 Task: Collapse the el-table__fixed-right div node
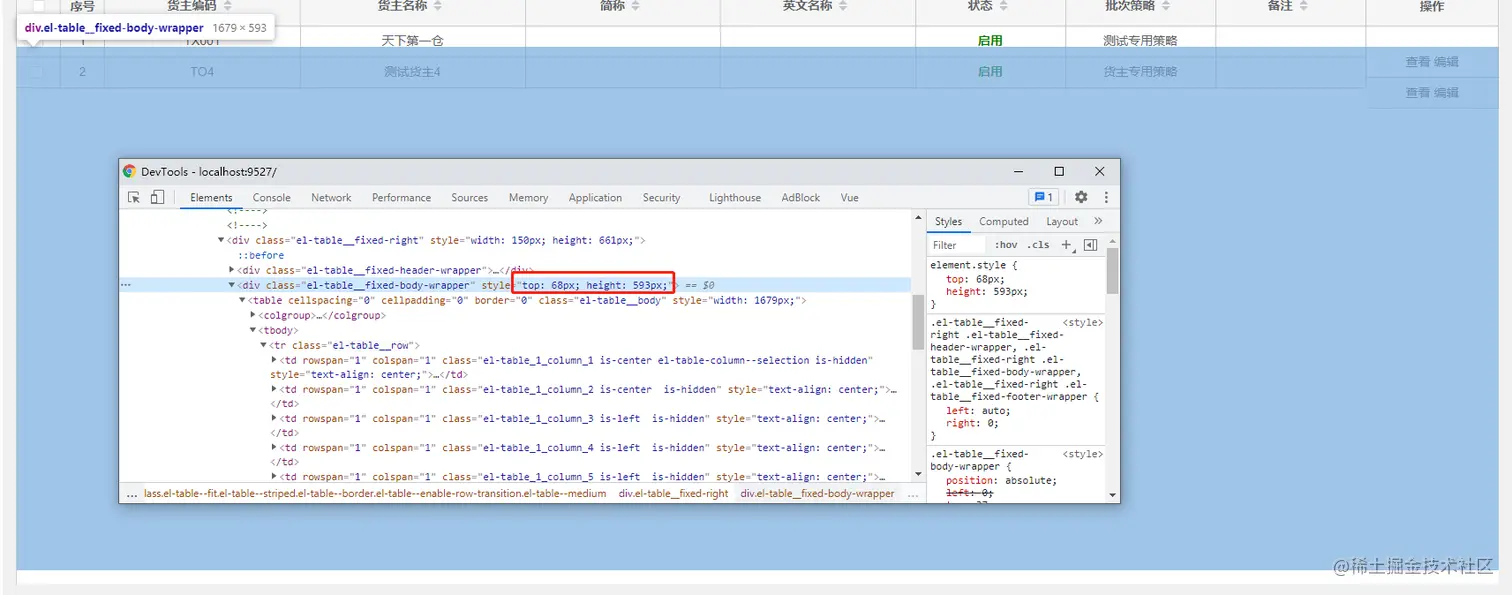222,241
